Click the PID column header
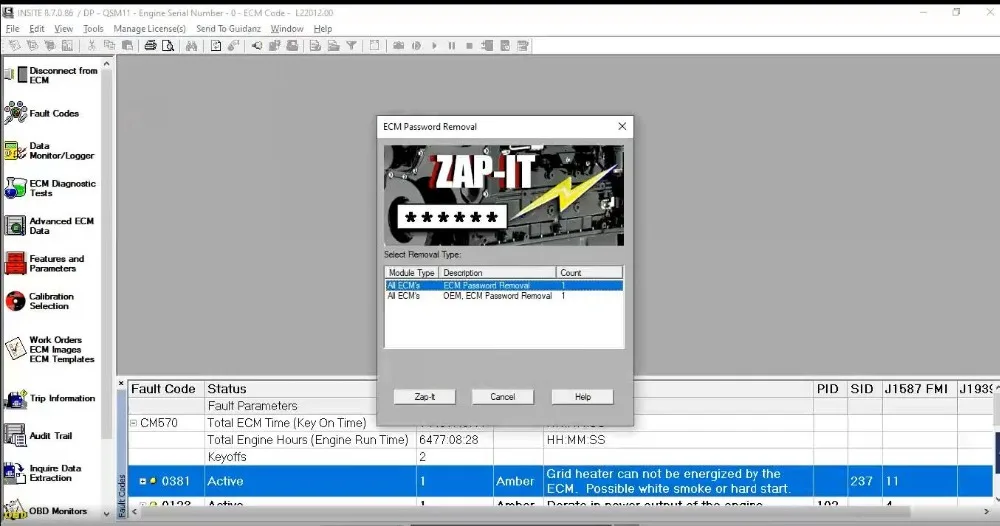Screen dimensions: 1000x526 tap(828, 389)
